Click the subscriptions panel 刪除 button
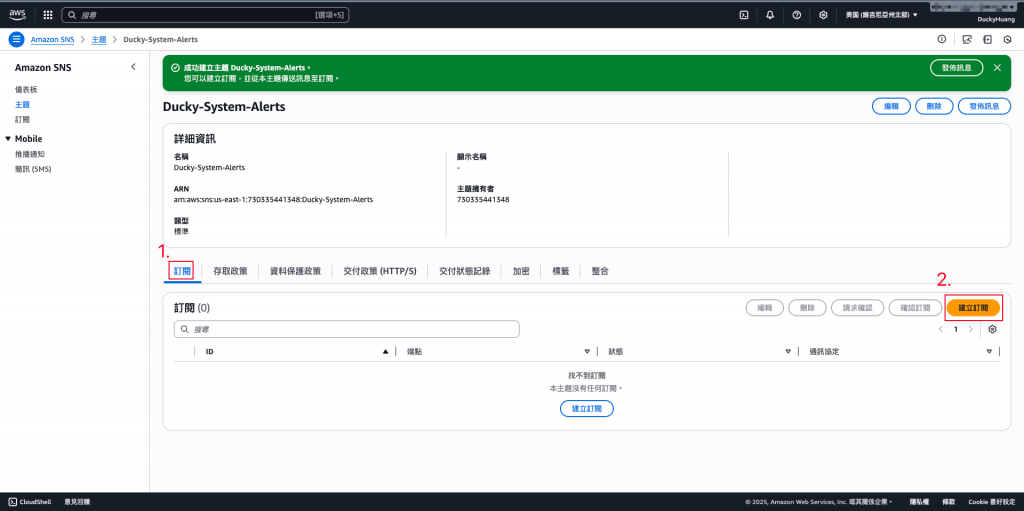 coord(808,308)
